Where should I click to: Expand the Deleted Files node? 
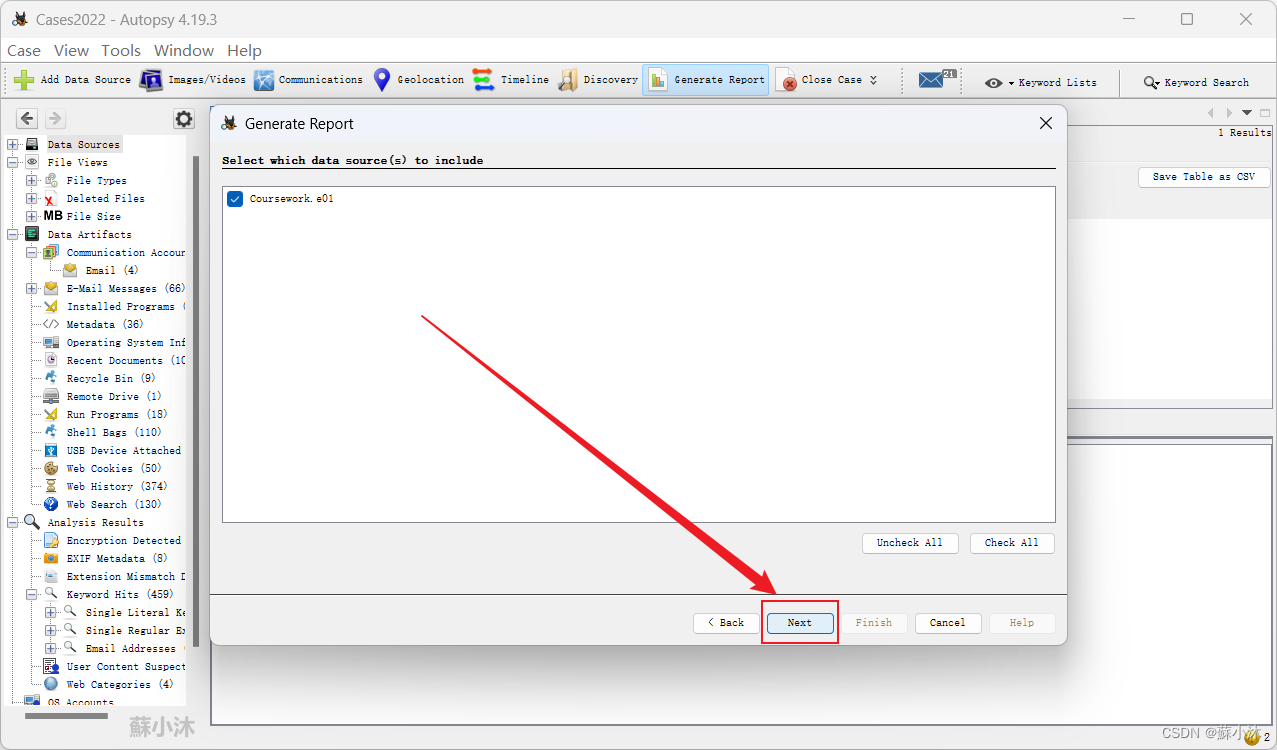tap(32, 199)
